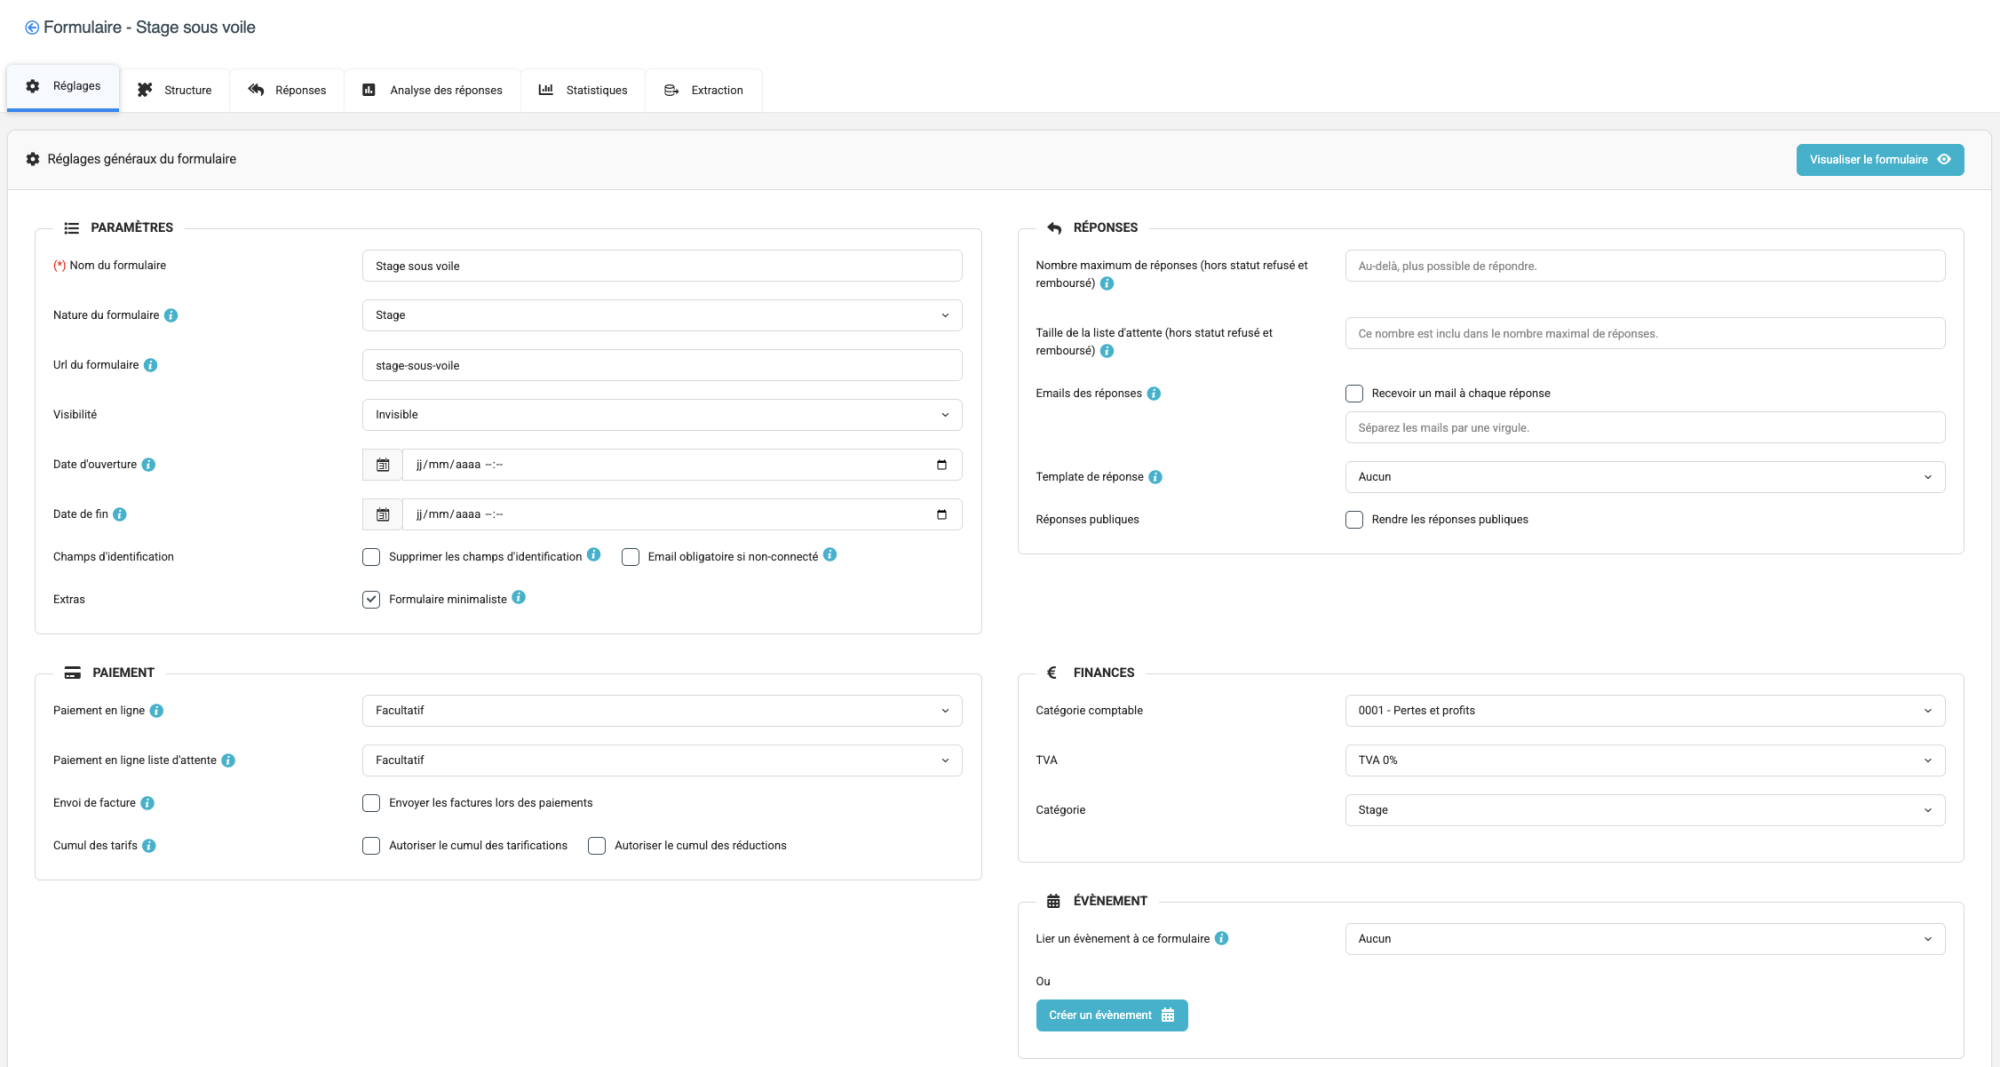Open the Catégorie comptable dropdown
The height and width of the screenshot is (1067, 2000).
(x=1644, y=711)
